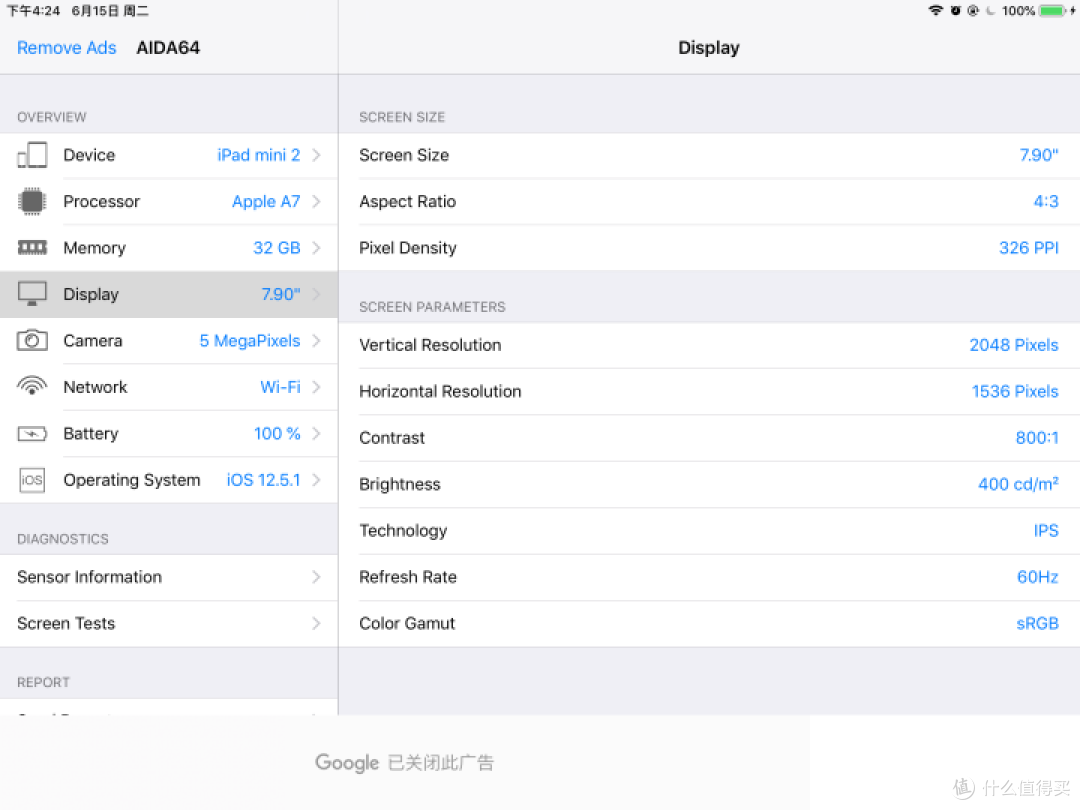
Task: Select the Screen Size row
Action: point(709,155)
